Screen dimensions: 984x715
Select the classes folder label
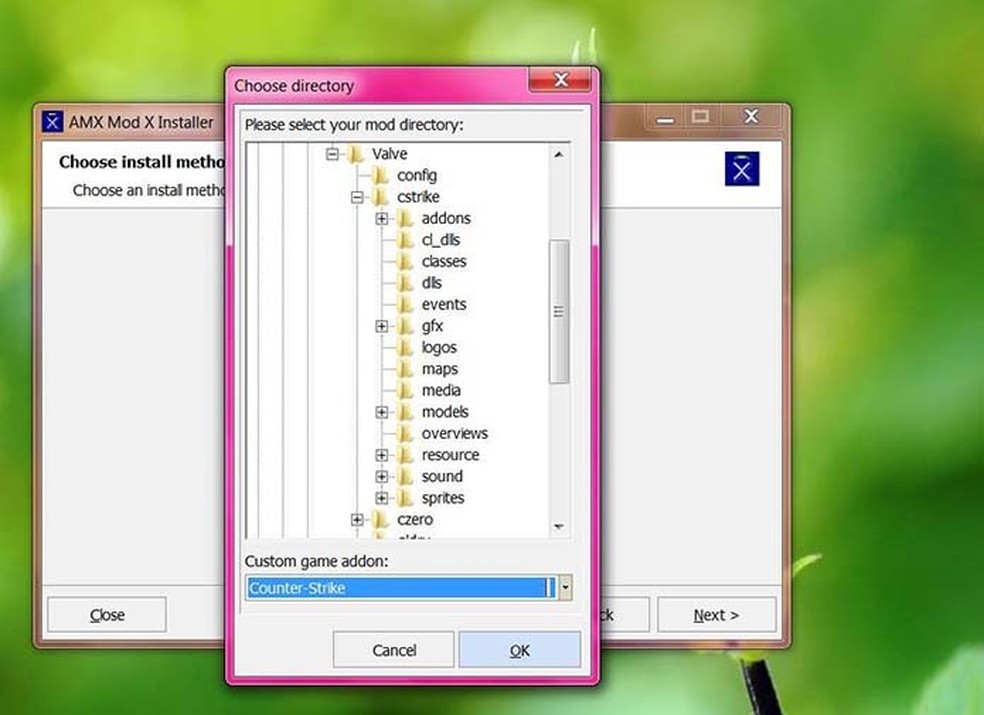tap(444, 261)
